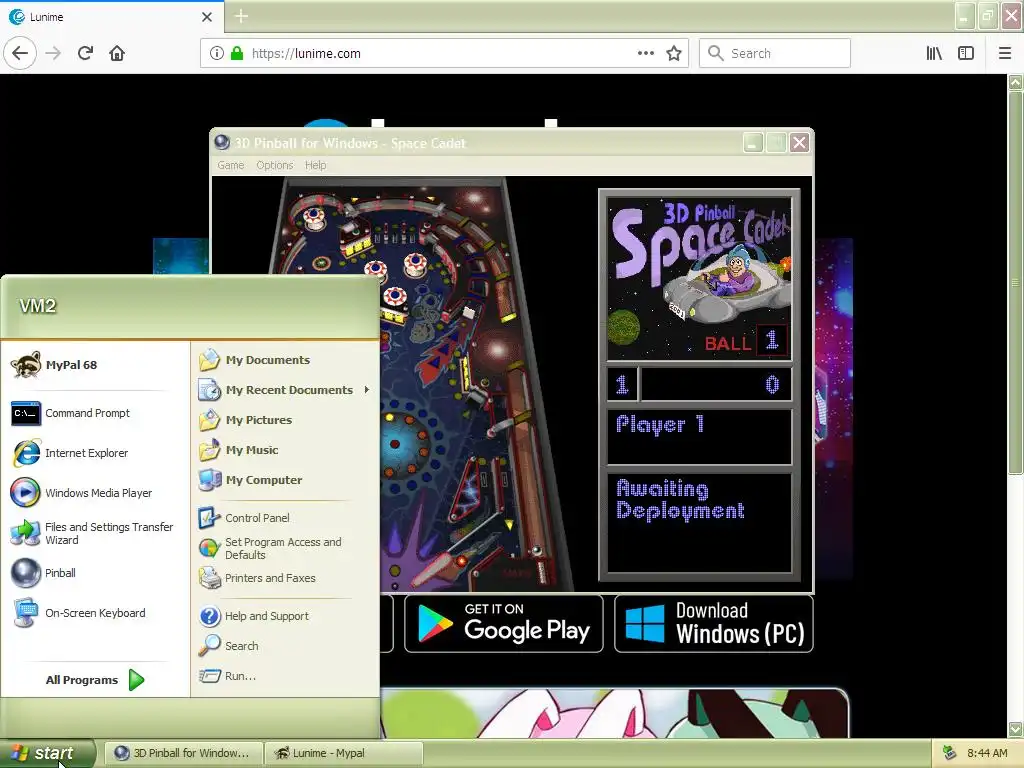Click the green secure padlock icon
Image resolution: width=1024 pixels, height=768 pixels.
237,53
